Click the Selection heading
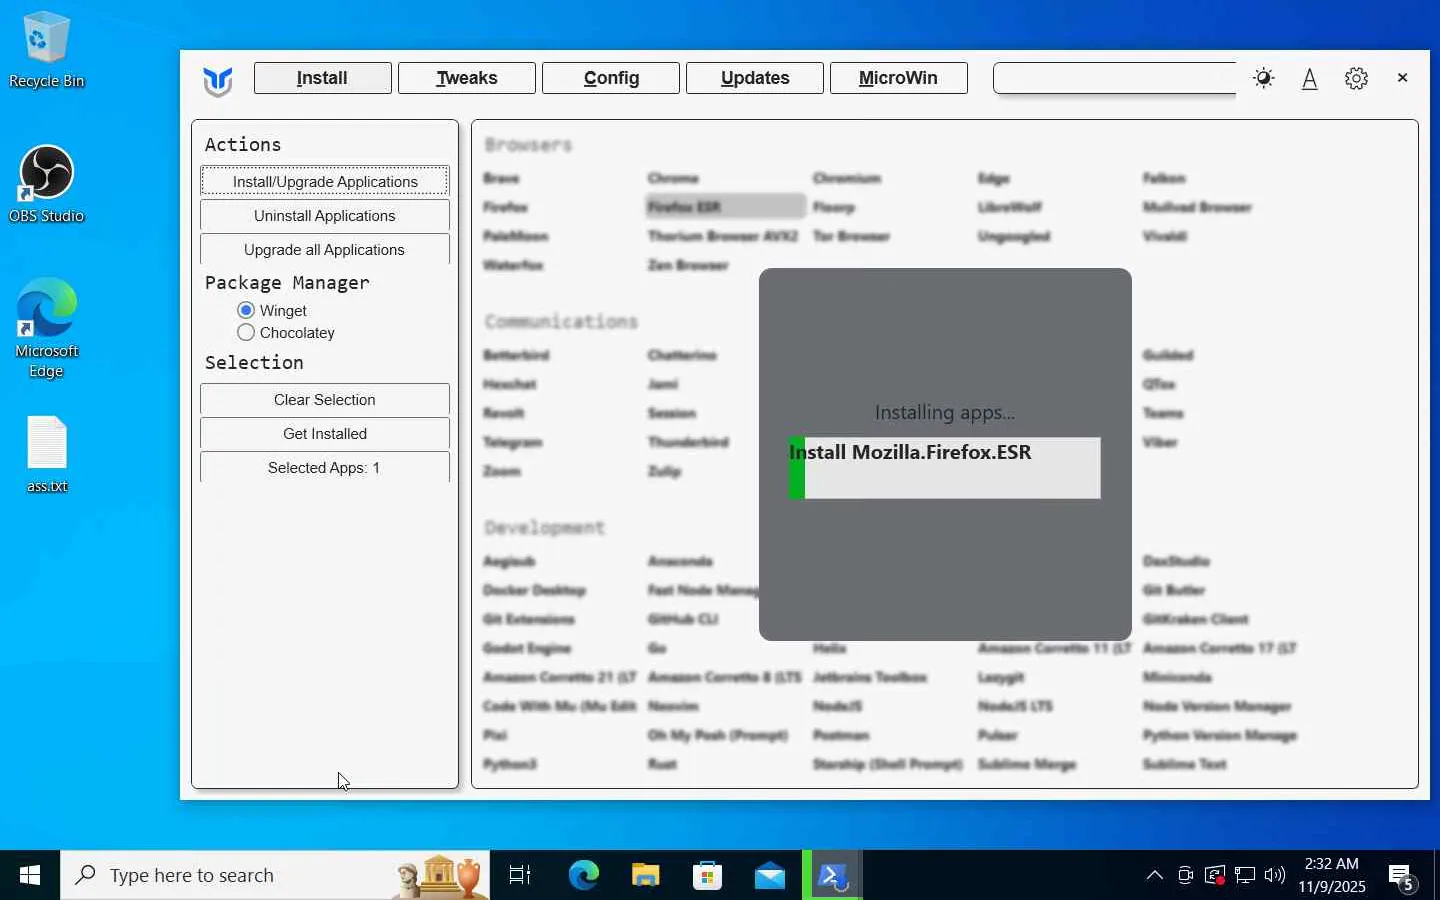Image resolution: width=1440 pixels, height=900 pixels. point(254,362)
